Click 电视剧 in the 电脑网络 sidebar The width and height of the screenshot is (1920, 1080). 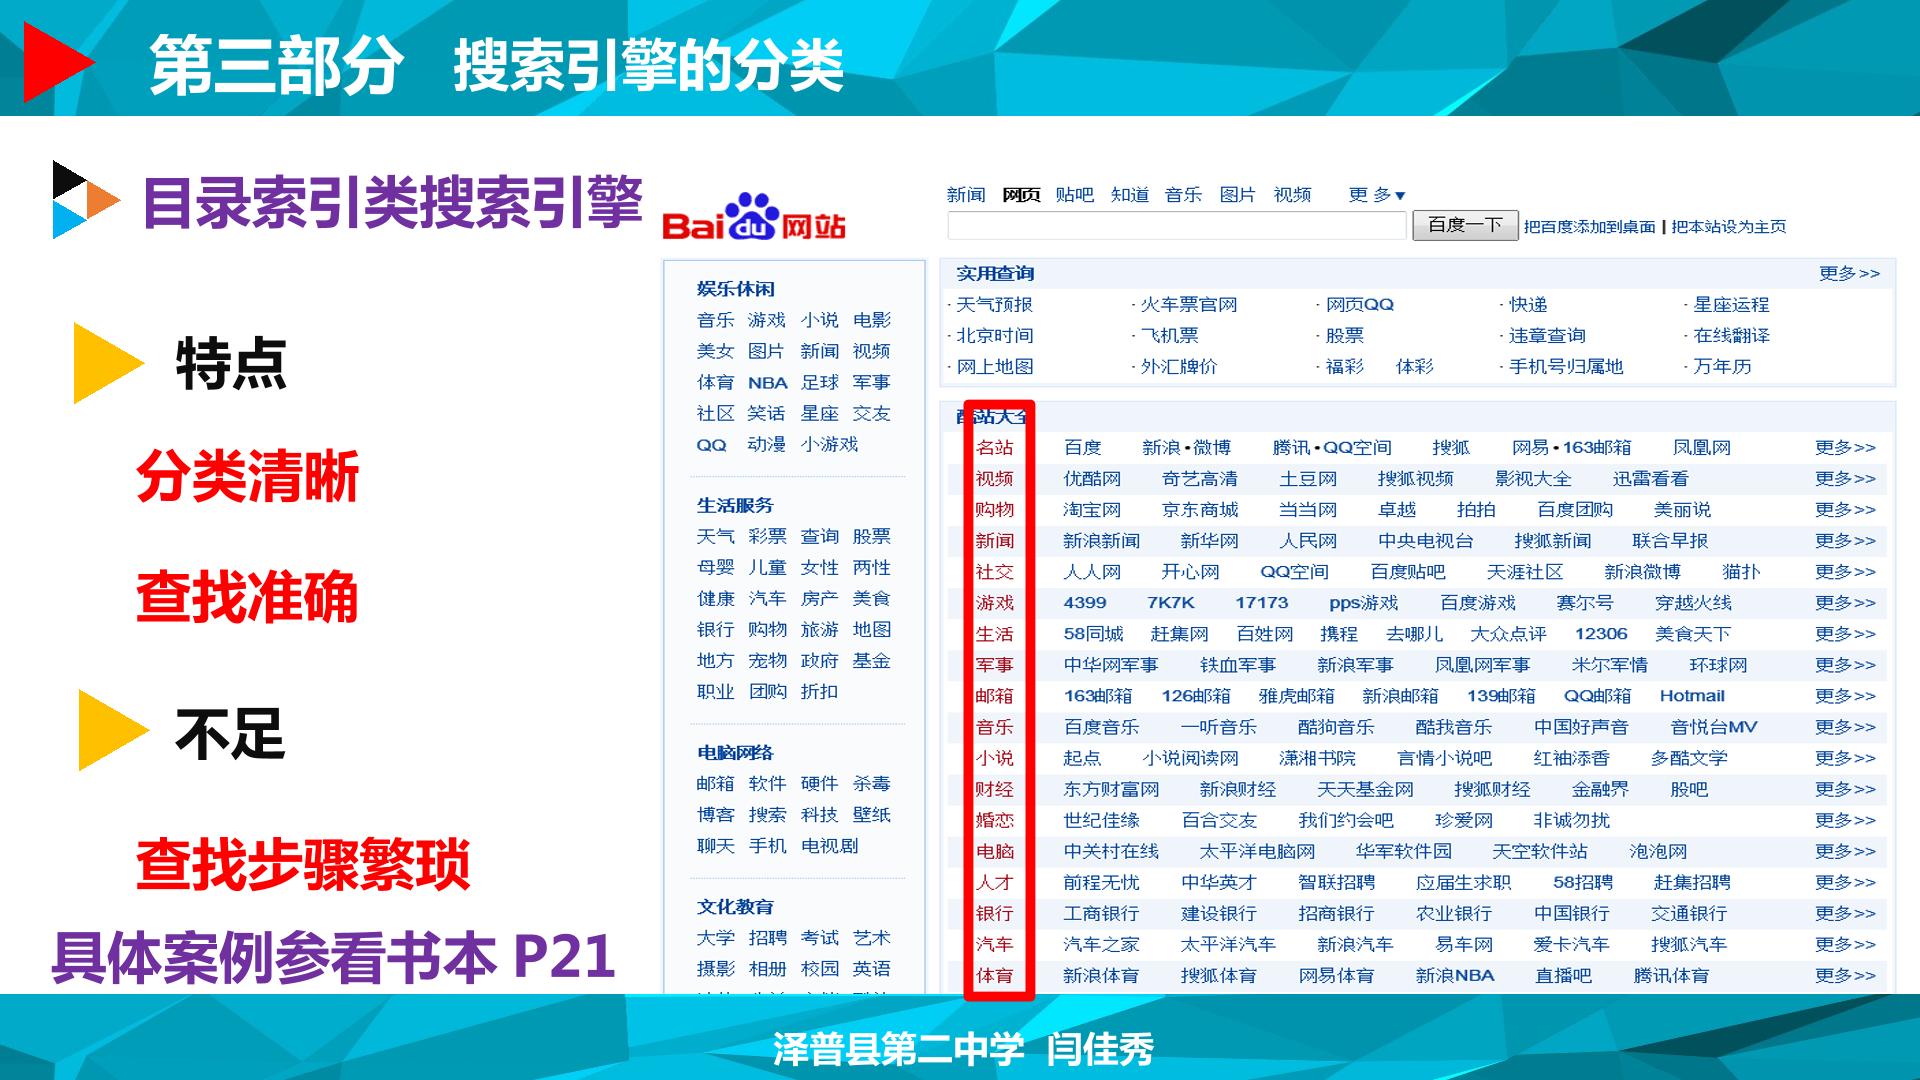coord(829,846)
